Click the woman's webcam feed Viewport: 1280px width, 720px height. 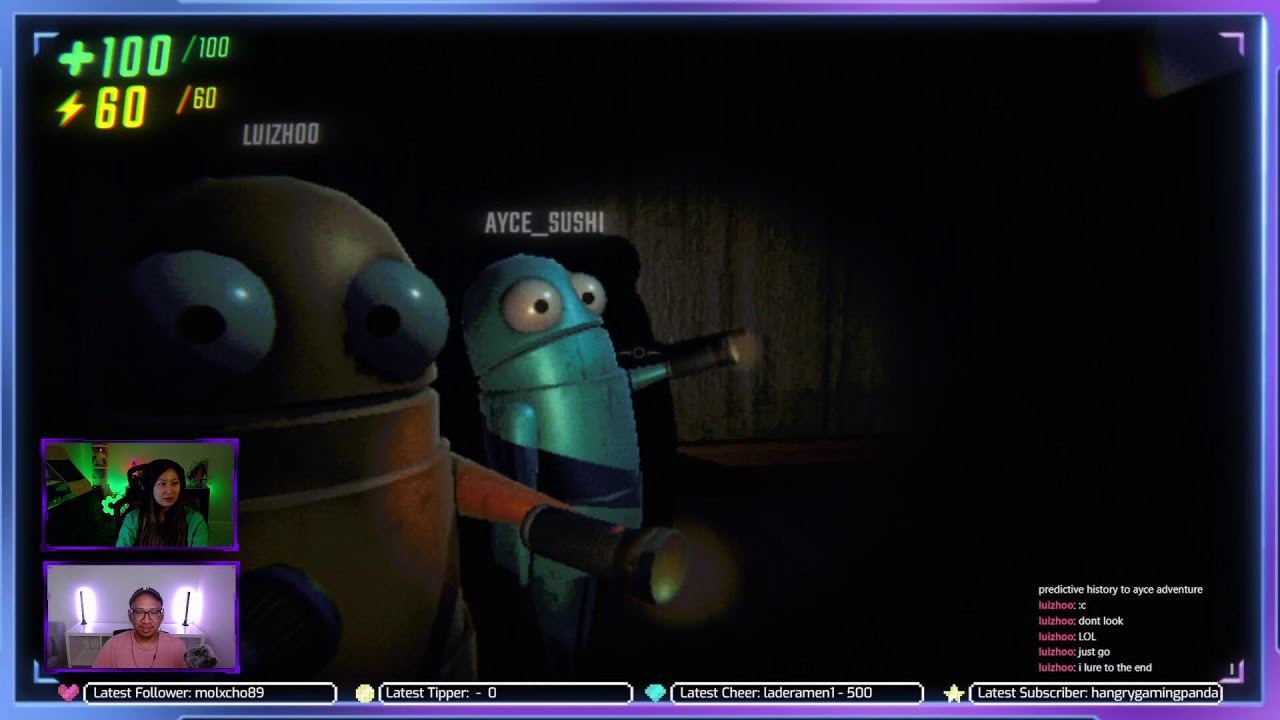[140, 495]
